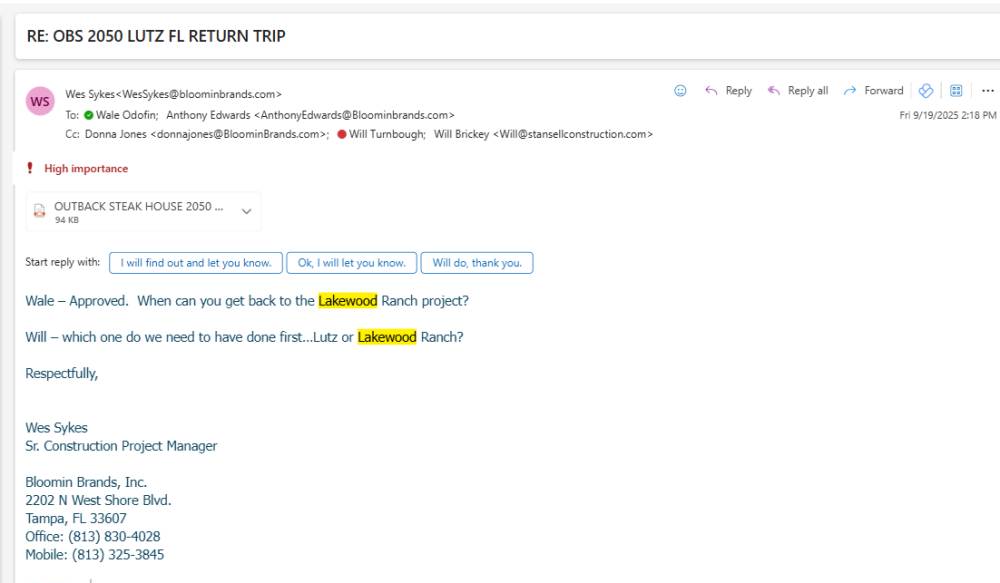This screenshot has width=1000, height=583.
Task: Open the Copilot icon in message toolbar
Action: 926,91
